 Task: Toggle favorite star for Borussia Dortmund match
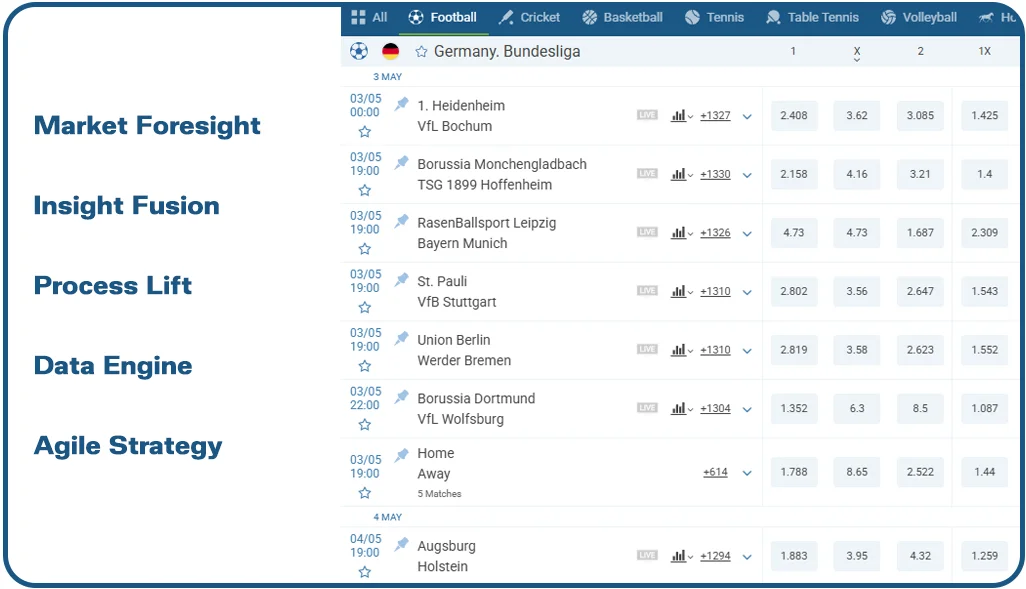click(364, 425)
